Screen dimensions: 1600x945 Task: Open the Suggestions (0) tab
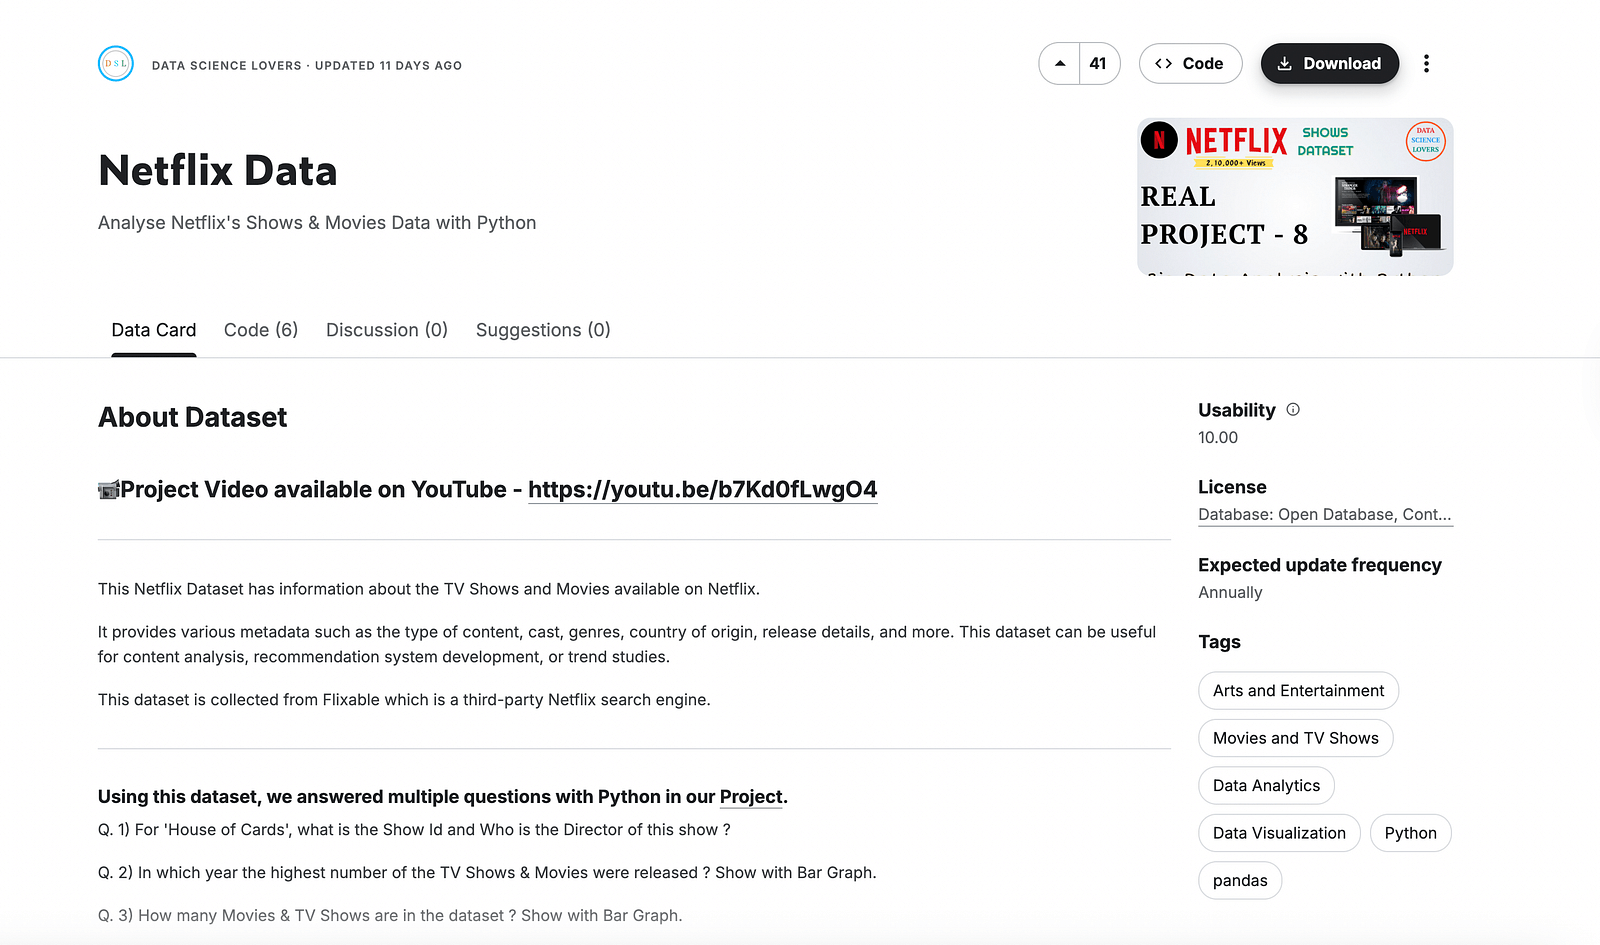(x=543, y=330)
